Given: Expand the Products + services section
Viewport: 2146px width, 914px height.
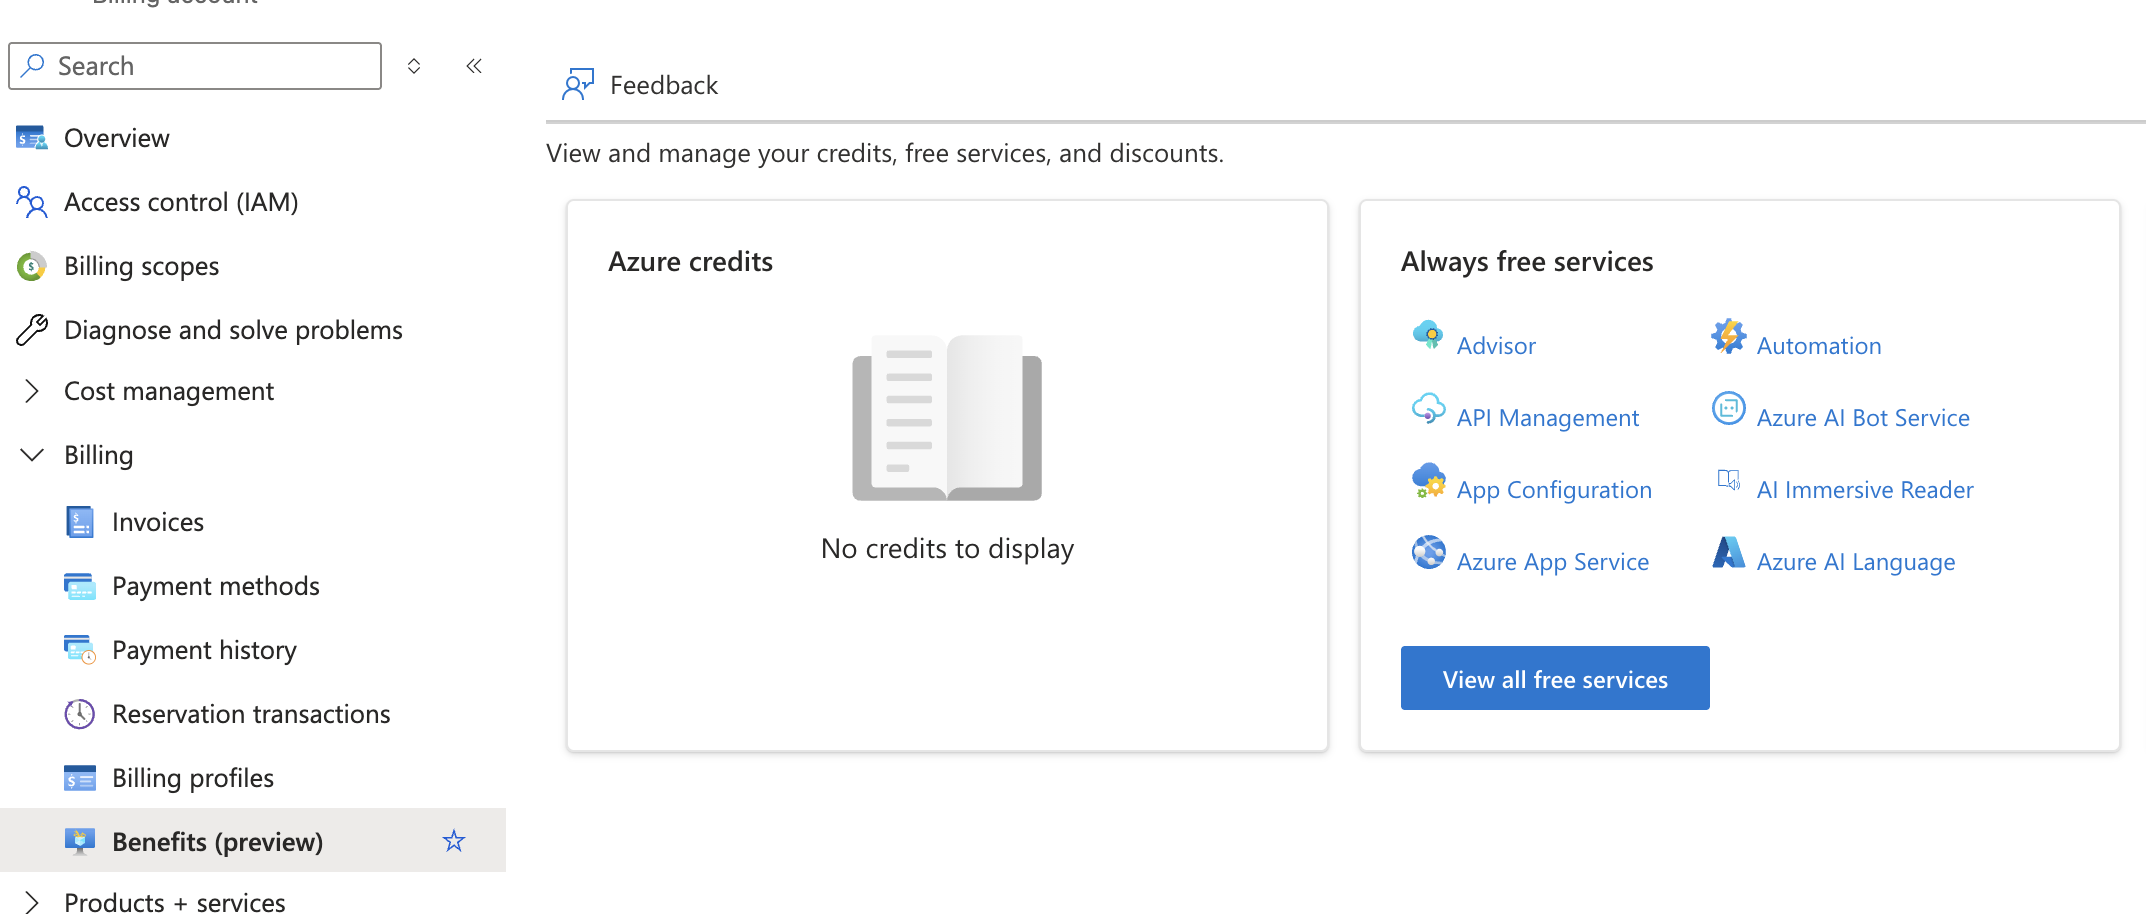Looking at the screenshot, I should coord(32,903).
